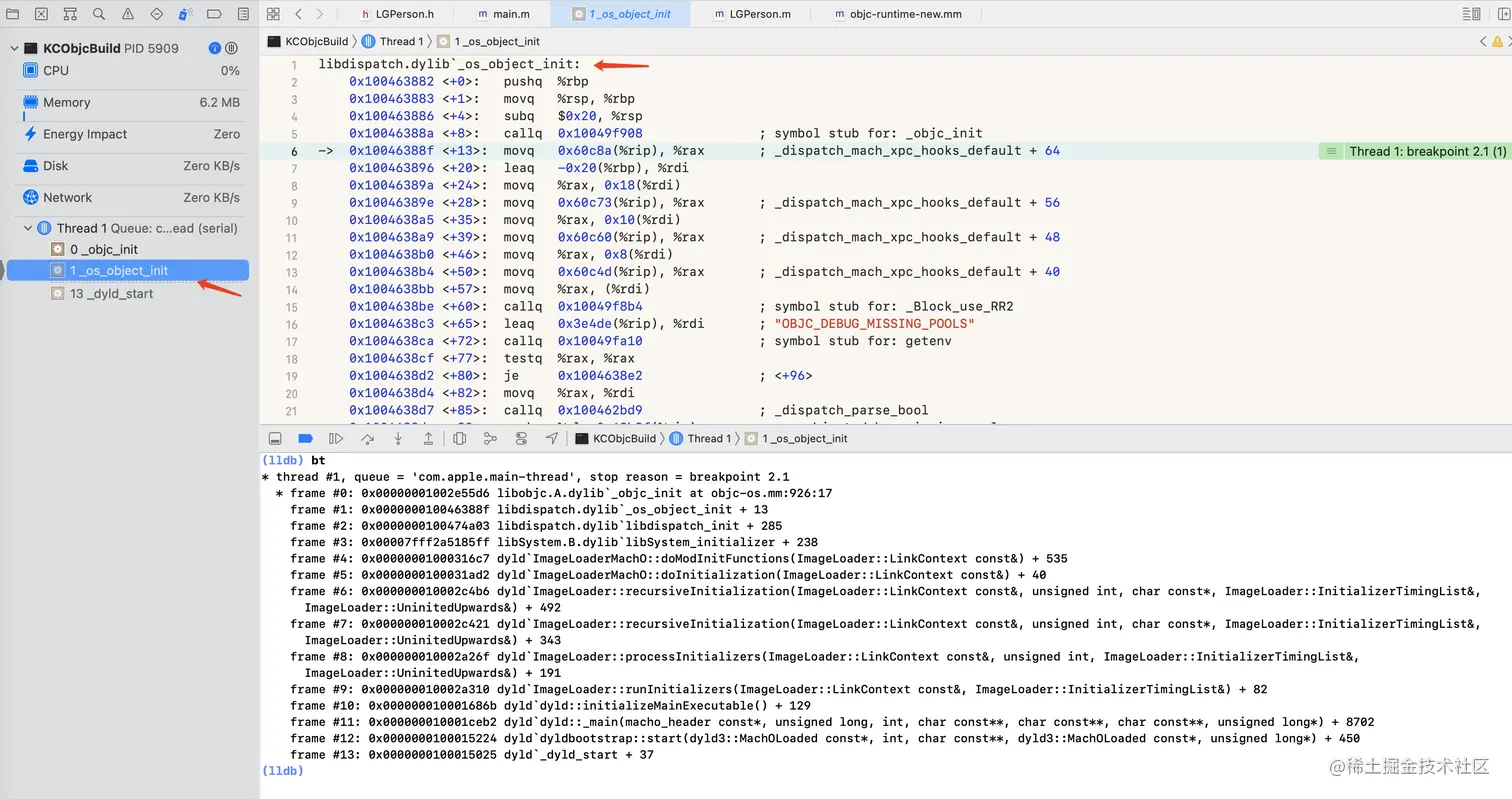Click frame #13 _dyld_start + 37 in the console
Screen dimensions: 1512x799
coord(472,755)
